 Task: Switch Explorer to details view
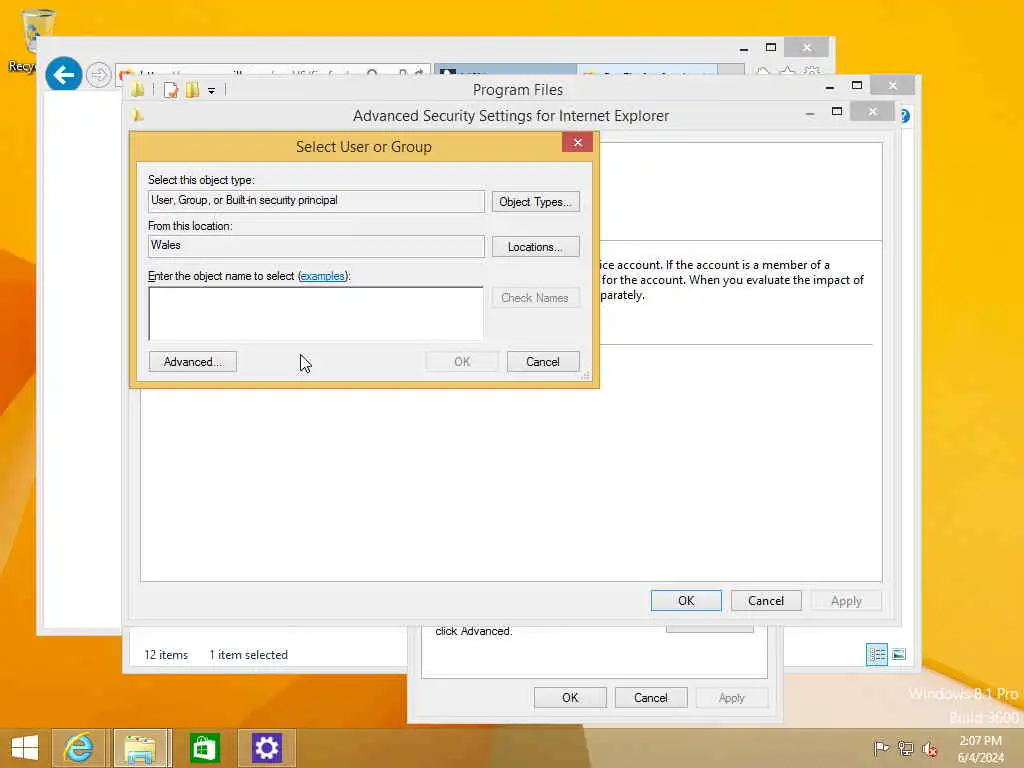point(876,654)
